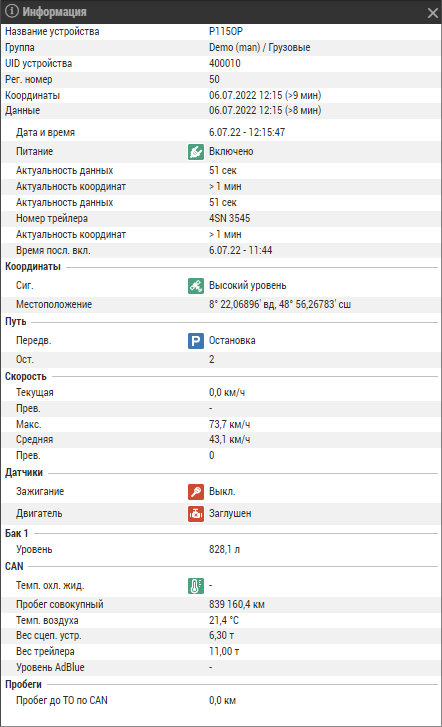Click the Пробеги section header
The height and width of the screenshot is (727, 442).
point(24,684)
